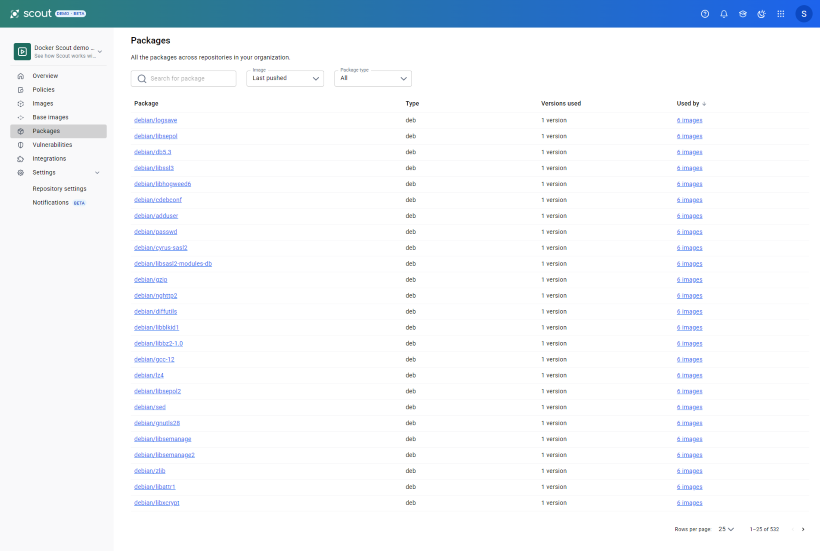Open the learning center graduation cap icon
820x551 pixels.
[743, 14]
